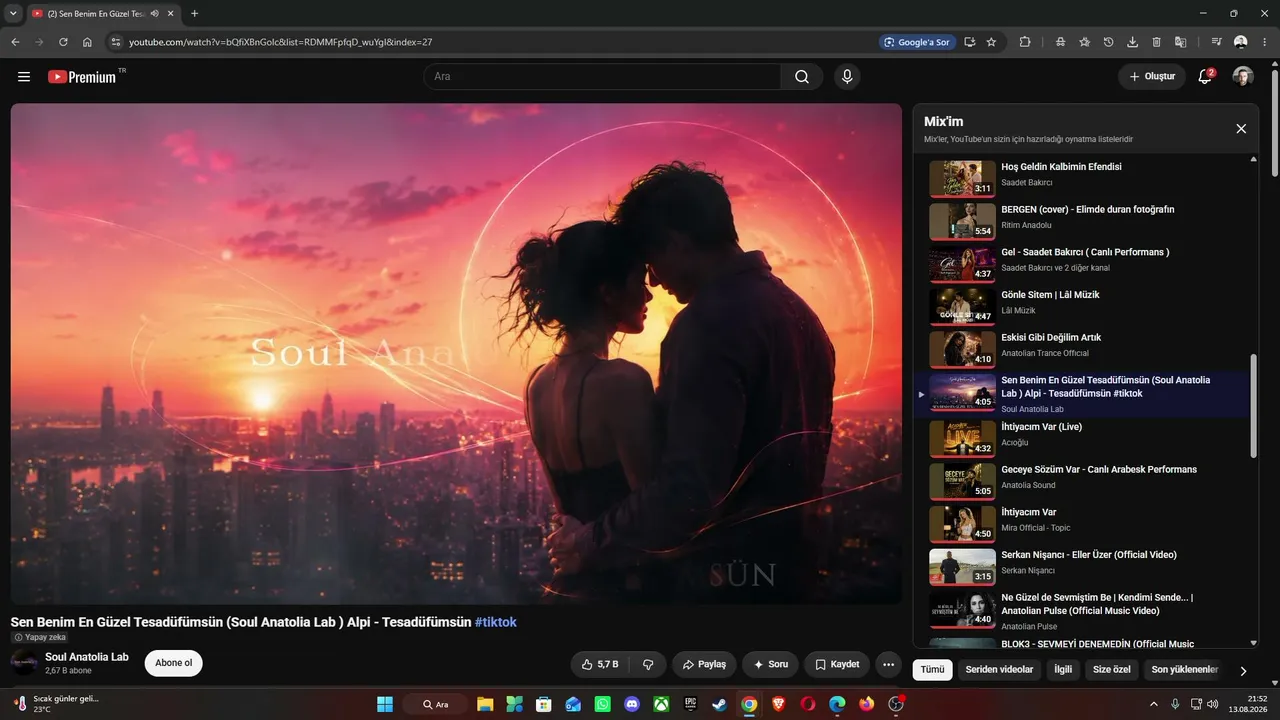Image resolution: width=1280 pixels, height=720 pixels.
Task: Mute the tab via speaker icon
Action: (154, 13)
